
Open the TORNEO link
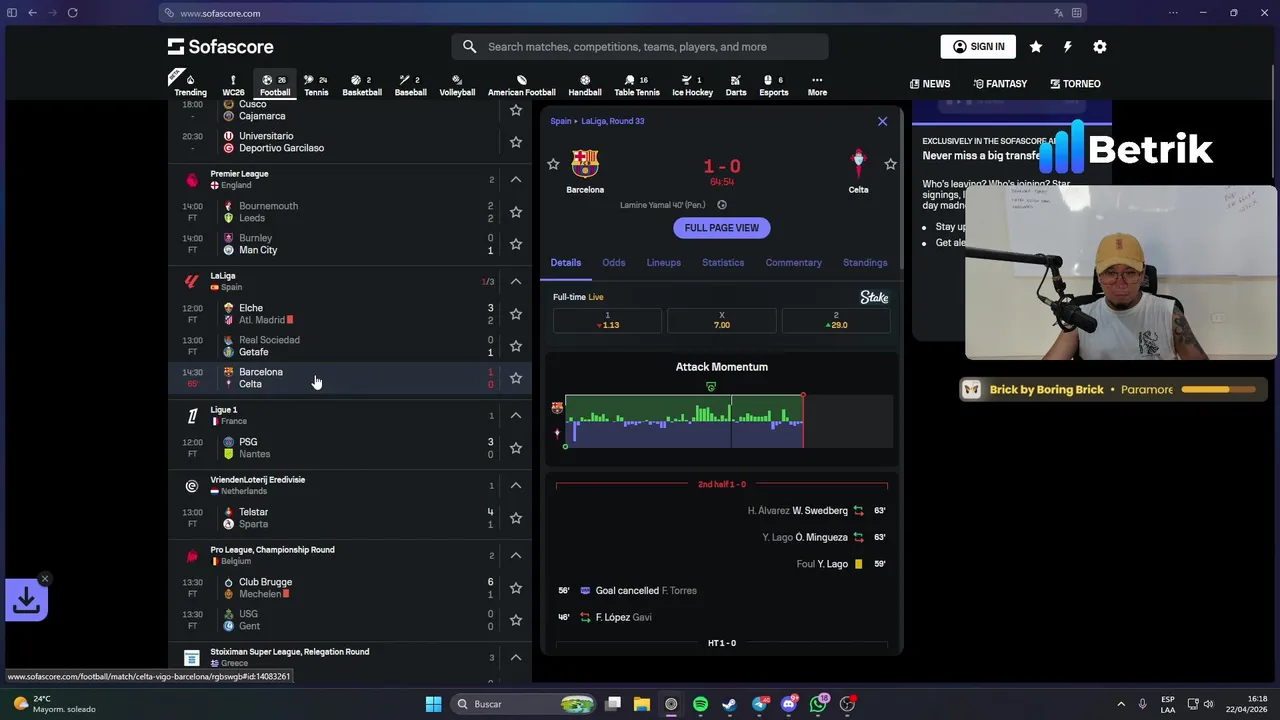click(x=1075, y=84)
